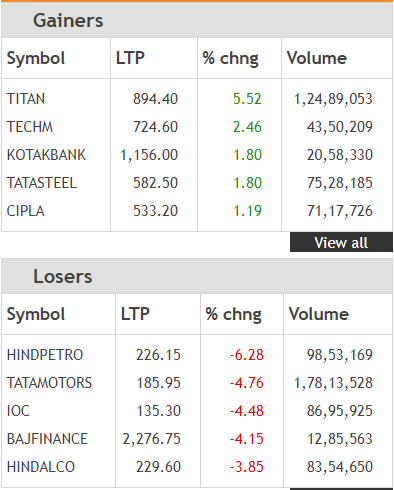This screenshot has width=394, height=490.
Task: Open the HINDALCO symbol link
Action: tap(41, 467)
